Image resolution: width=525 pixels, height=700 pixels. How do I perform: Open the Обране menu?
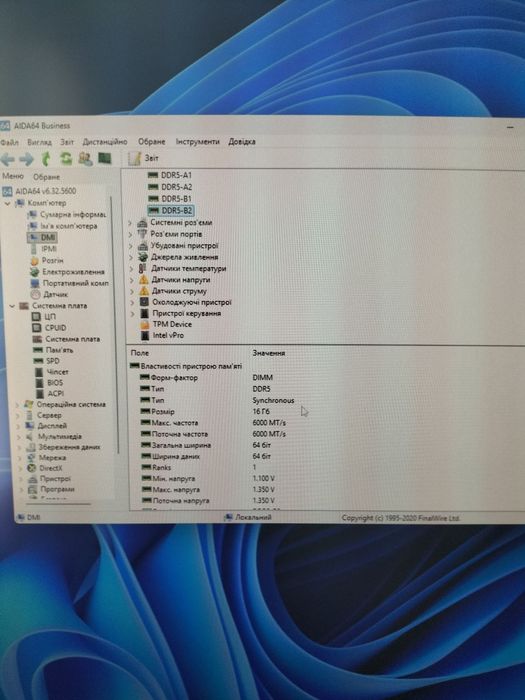coord(151,142)
